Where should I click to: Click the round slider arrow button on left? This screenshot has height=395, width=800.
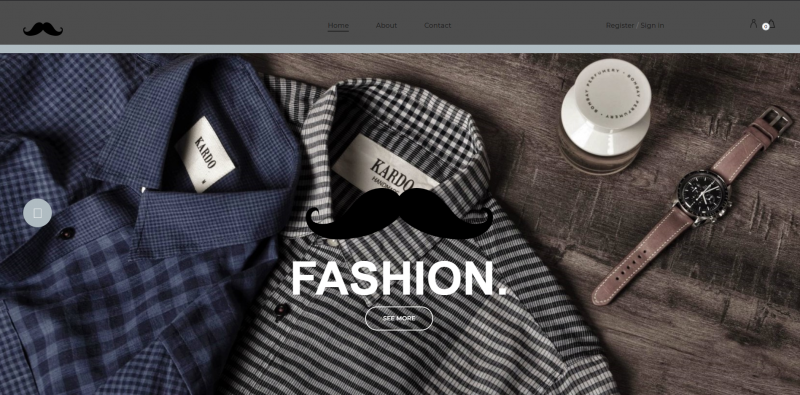pos(37,213)
